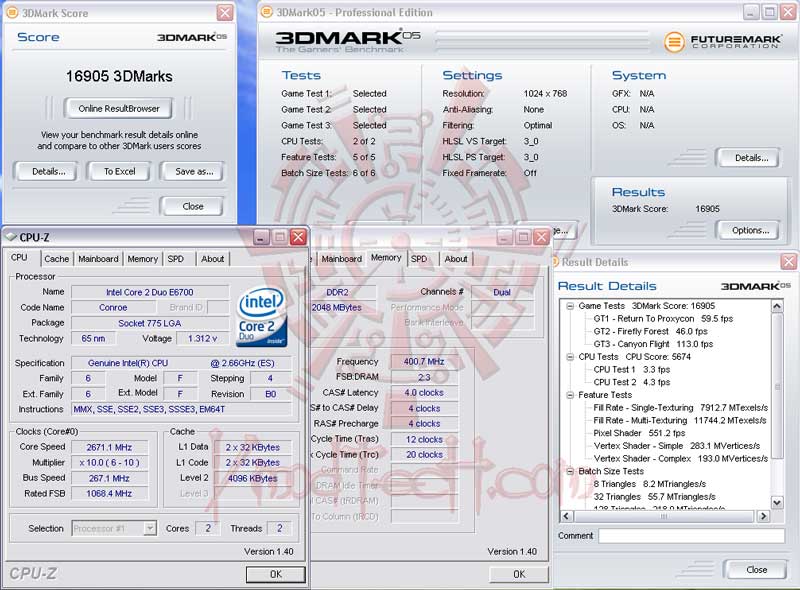Click the memory Frequency 400.7 MHz value
Screen dimensions: 800x590
click(x=424, y=362)
